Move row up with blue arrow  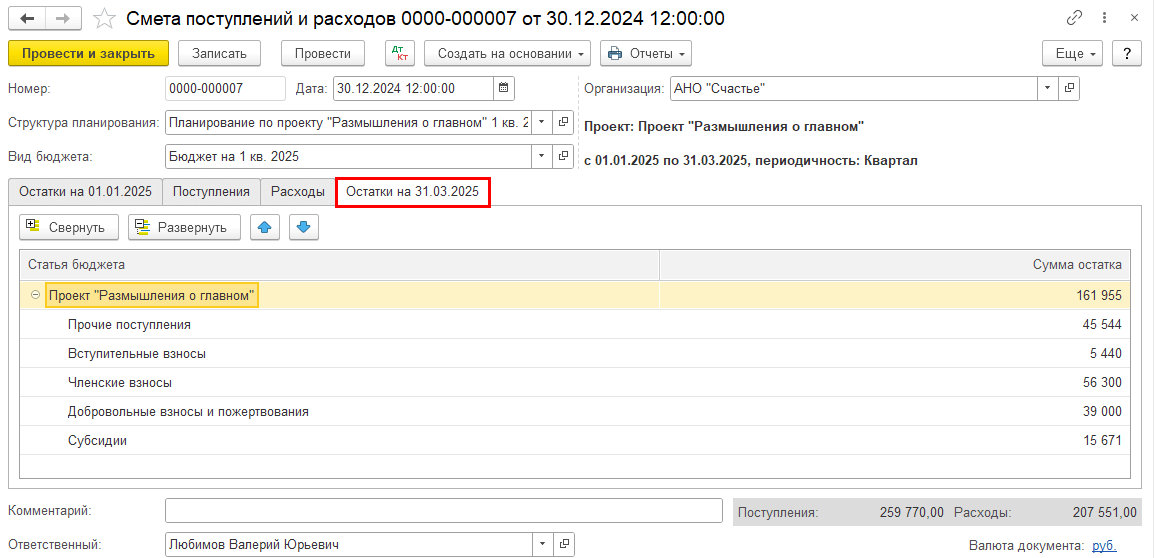[265, 227]
